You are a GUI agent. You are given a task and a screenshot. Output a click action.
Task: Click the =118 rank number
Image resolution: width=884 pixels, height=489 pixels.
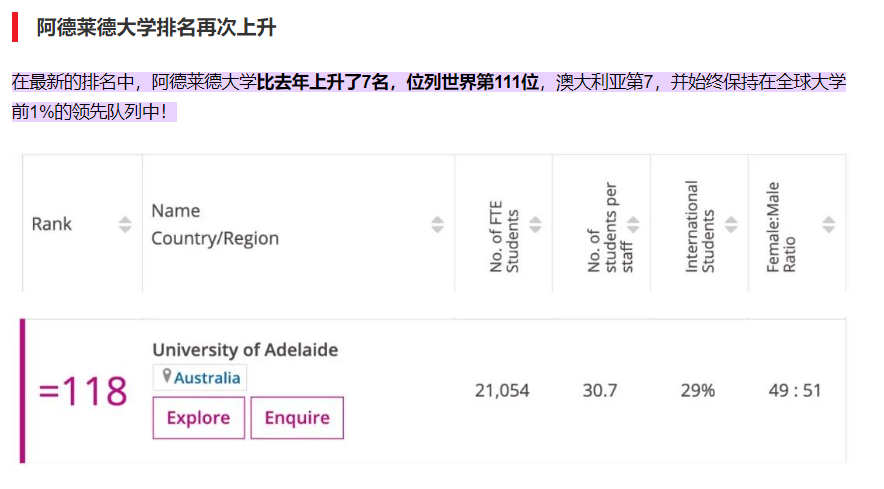[x=83, y=391]
